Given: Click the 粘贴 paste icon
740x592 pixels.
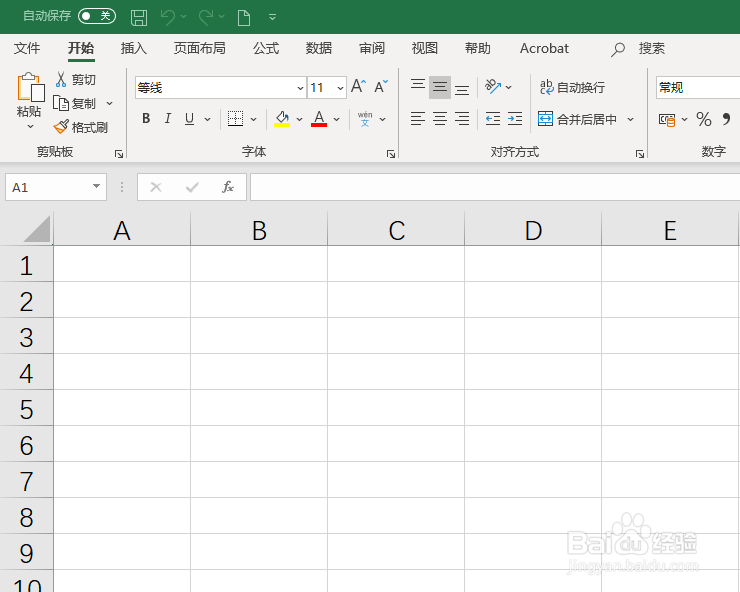Looking at the screenshot, I should (x=30, y=87).
